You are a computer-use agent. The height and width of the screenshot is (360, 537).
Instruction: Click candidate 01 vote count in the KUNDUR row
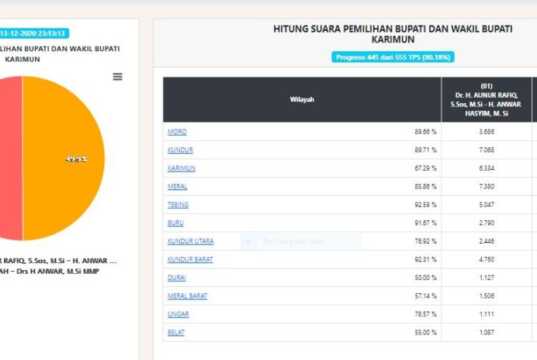coord(486,150)
